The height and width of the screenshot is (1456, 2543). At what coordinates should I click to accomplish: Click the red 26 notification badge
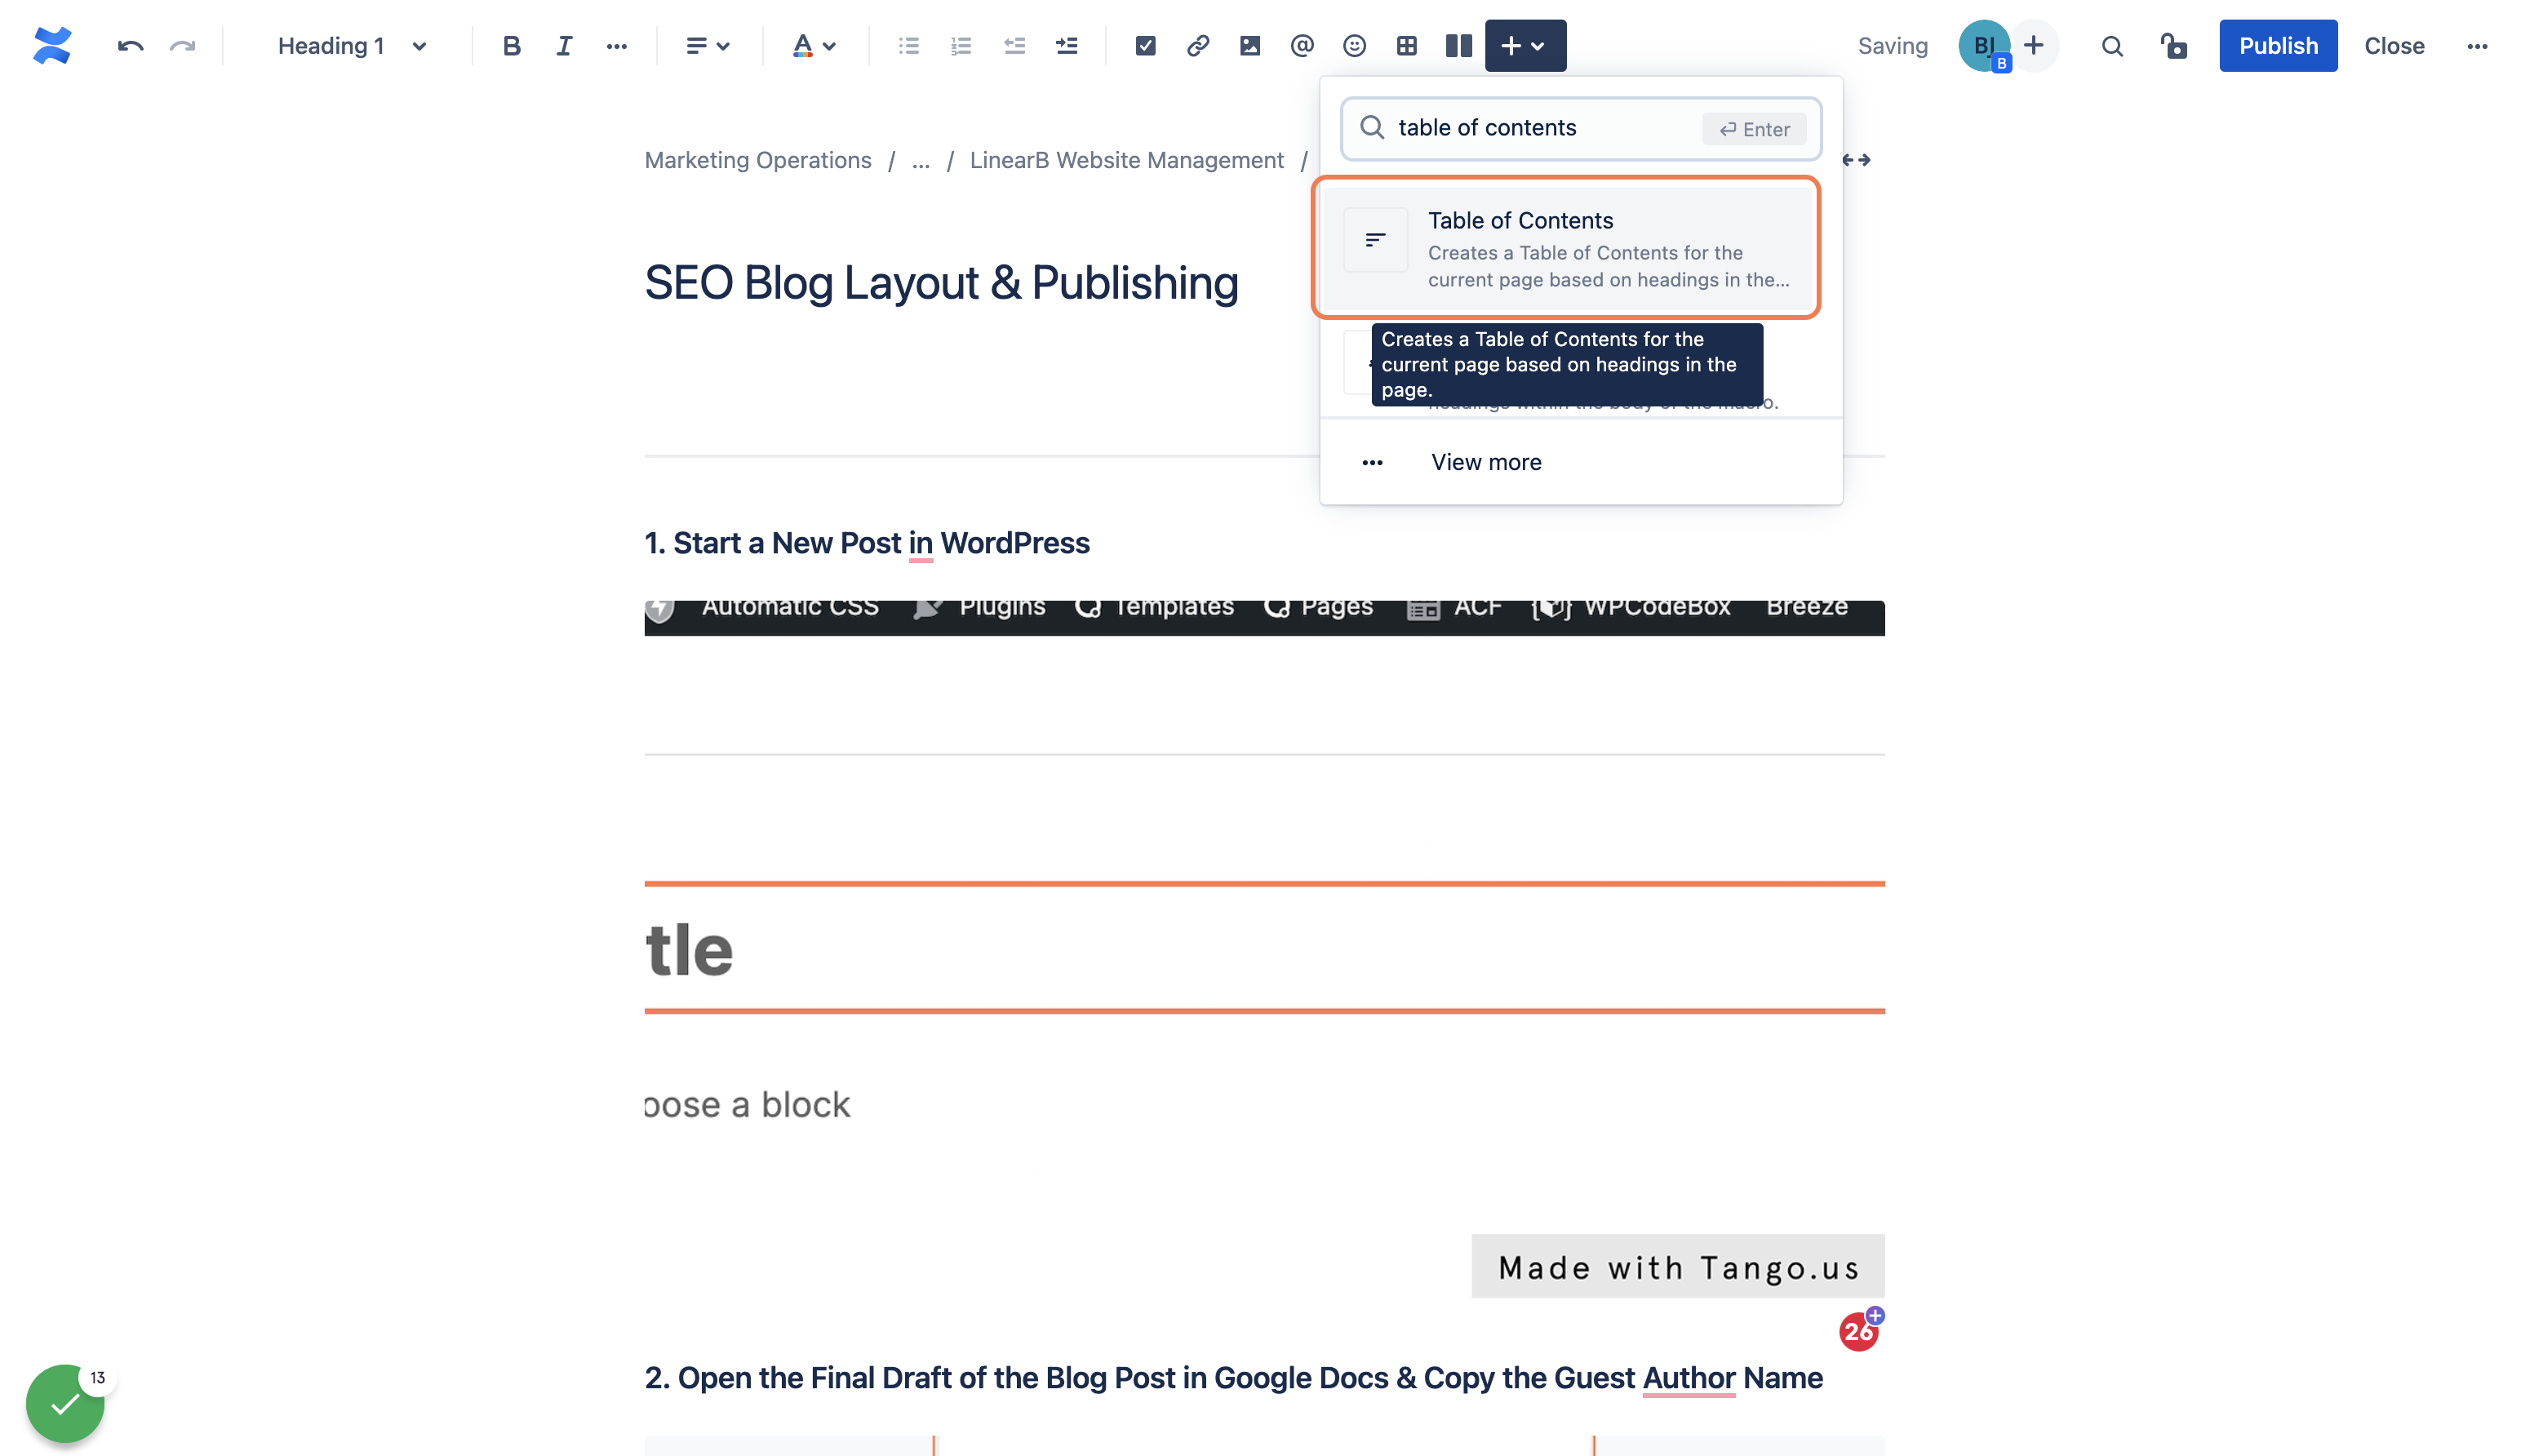[1859, 1331]
